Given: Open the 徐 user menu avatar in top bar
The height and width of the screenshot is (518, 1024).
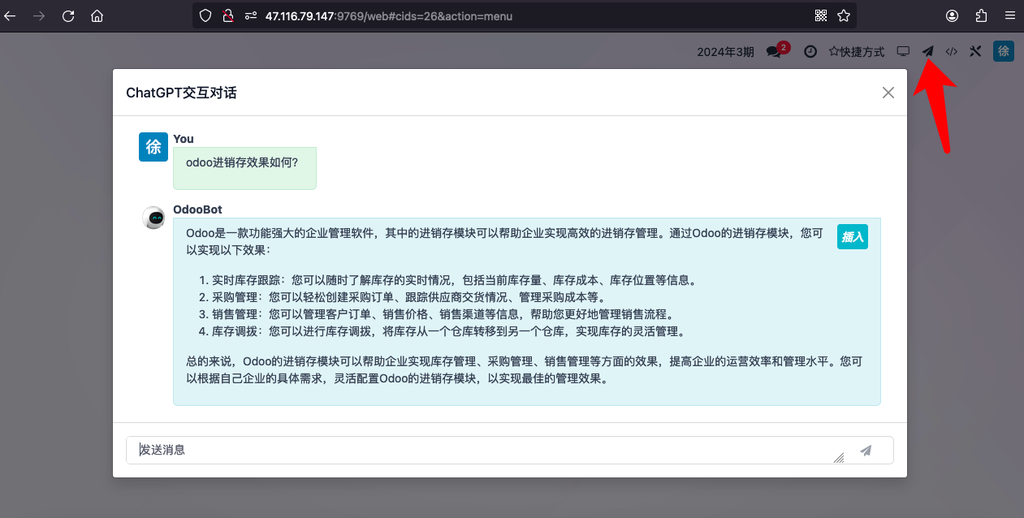Looking at the screenshot, I should pos(1003,51).
